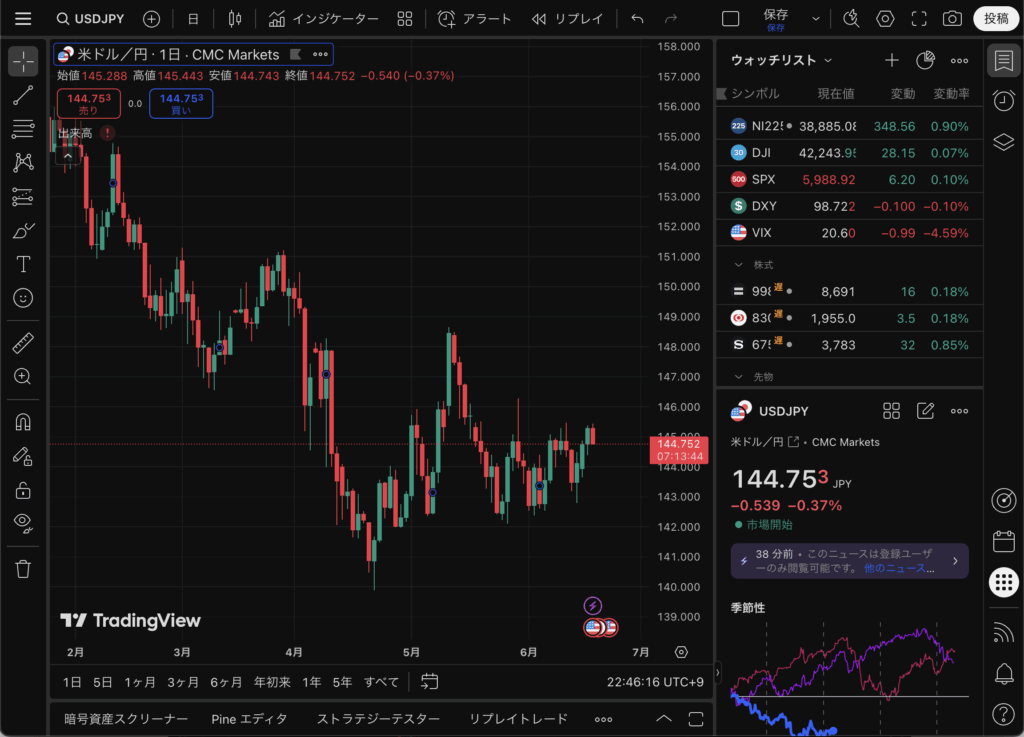Open the alerts clock icon in right sidebar
Screen dimensions: 1024x737
tap(1004, 100)
